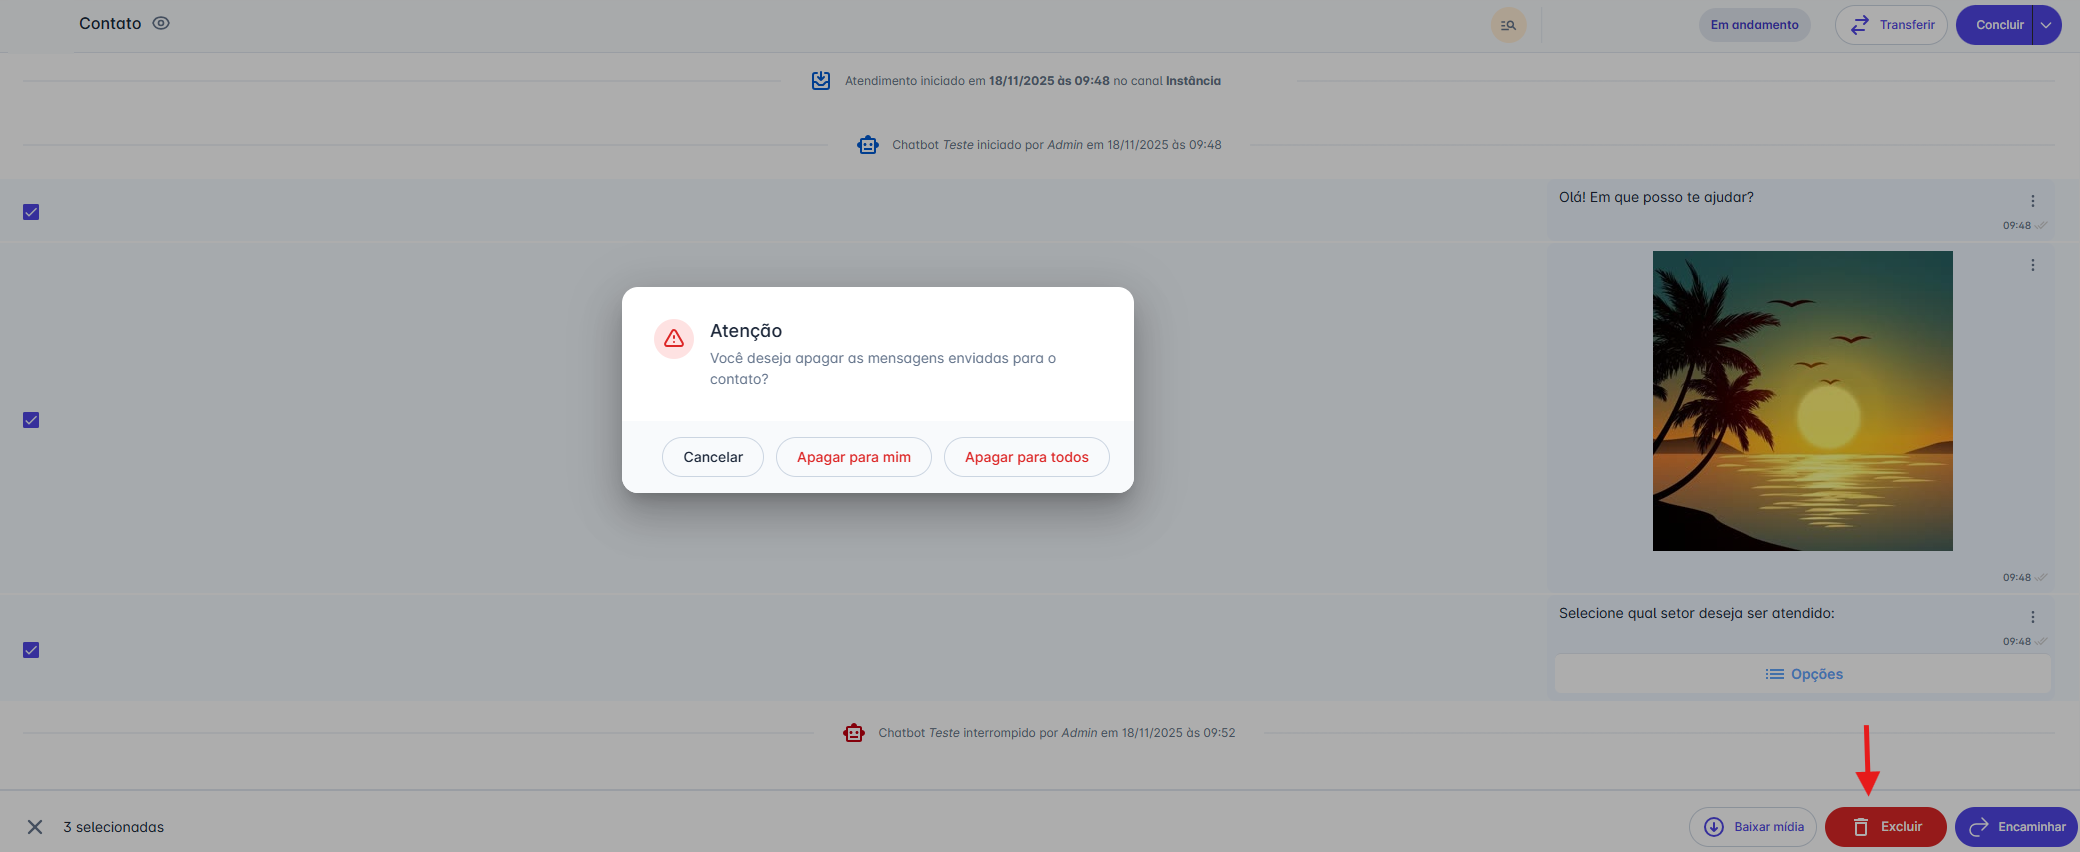The width and height of the screenshot is (2080, 852).
Task: Uncheck the sunset image message checkbox
Action: pos(31,420)
